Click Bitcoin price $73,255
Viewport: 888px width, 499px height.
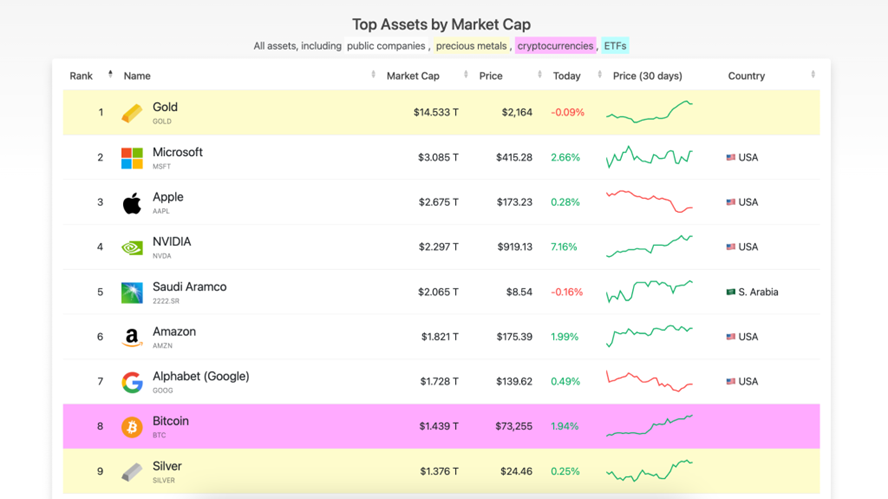[x=514, y=427]
